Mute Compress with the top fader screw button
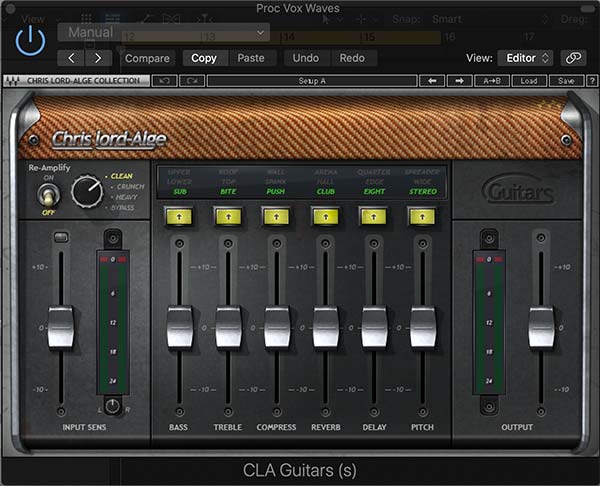Image resolution: width=600 pixels, height=486 pixels. click(x=277, y=243)
